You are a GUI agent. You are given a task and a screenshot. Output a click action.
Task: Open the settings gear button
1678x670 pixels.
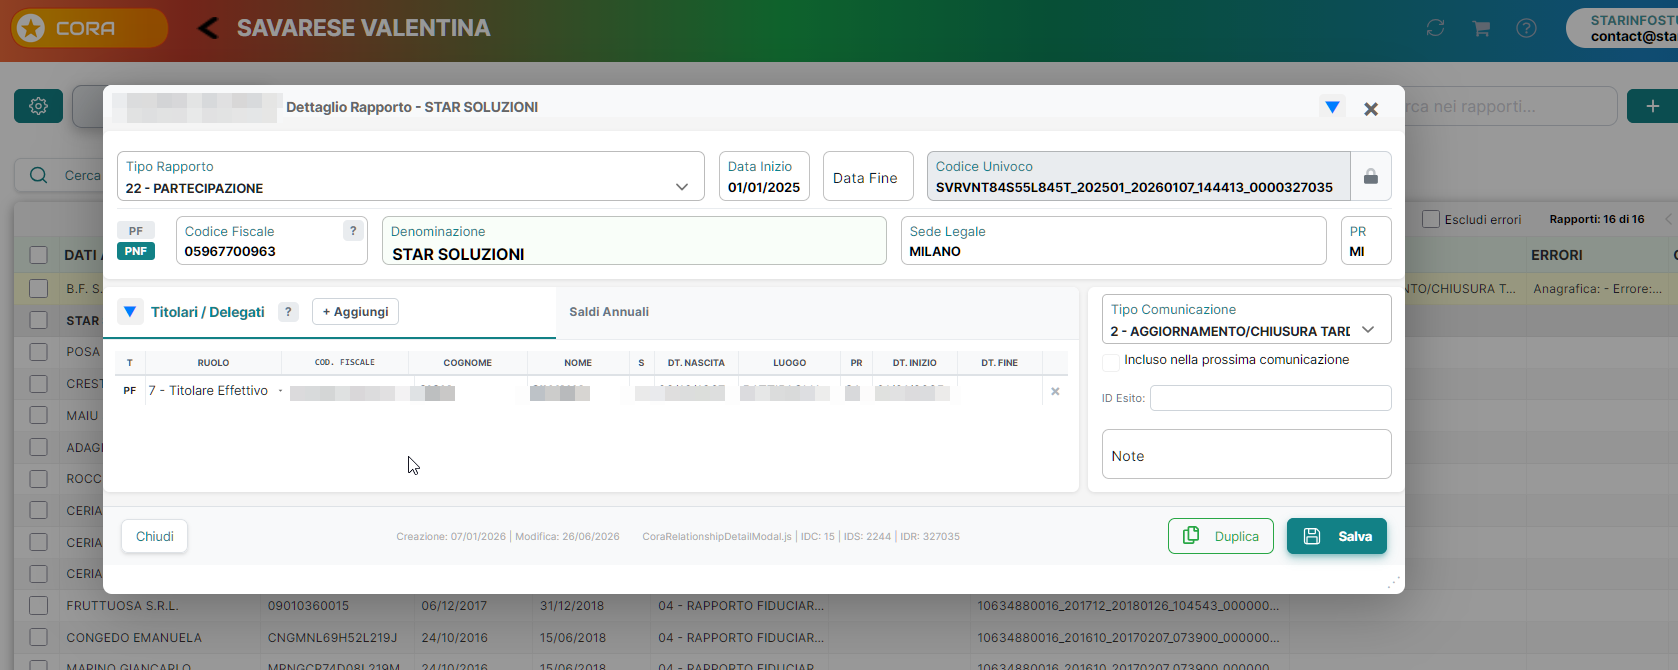[x=38, y=106]
